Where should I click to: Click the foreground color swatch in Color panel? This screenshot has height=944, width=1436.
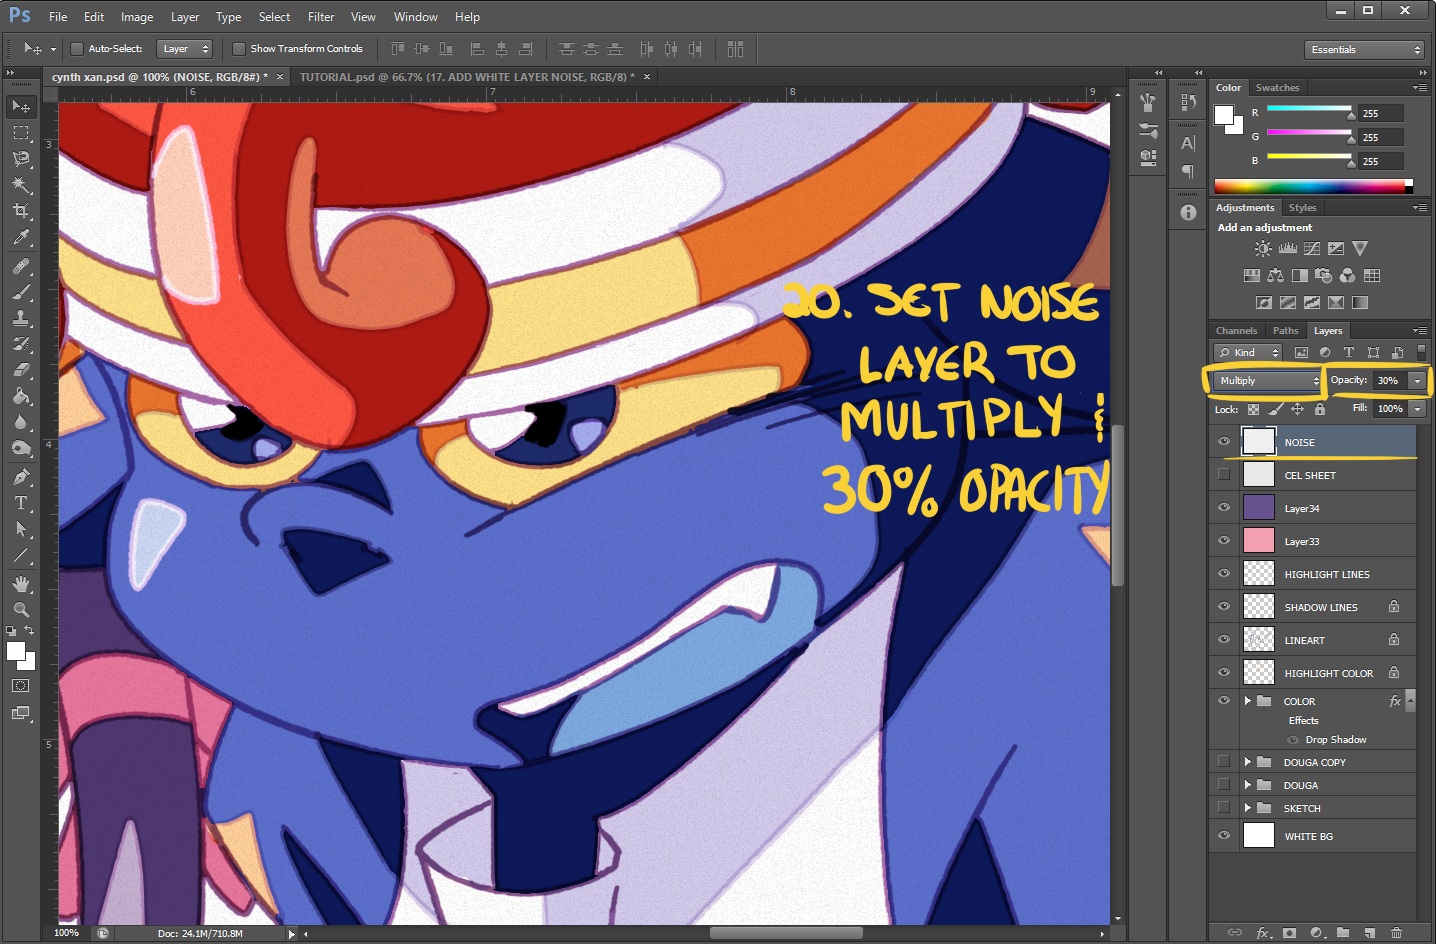pos(1223,115)
